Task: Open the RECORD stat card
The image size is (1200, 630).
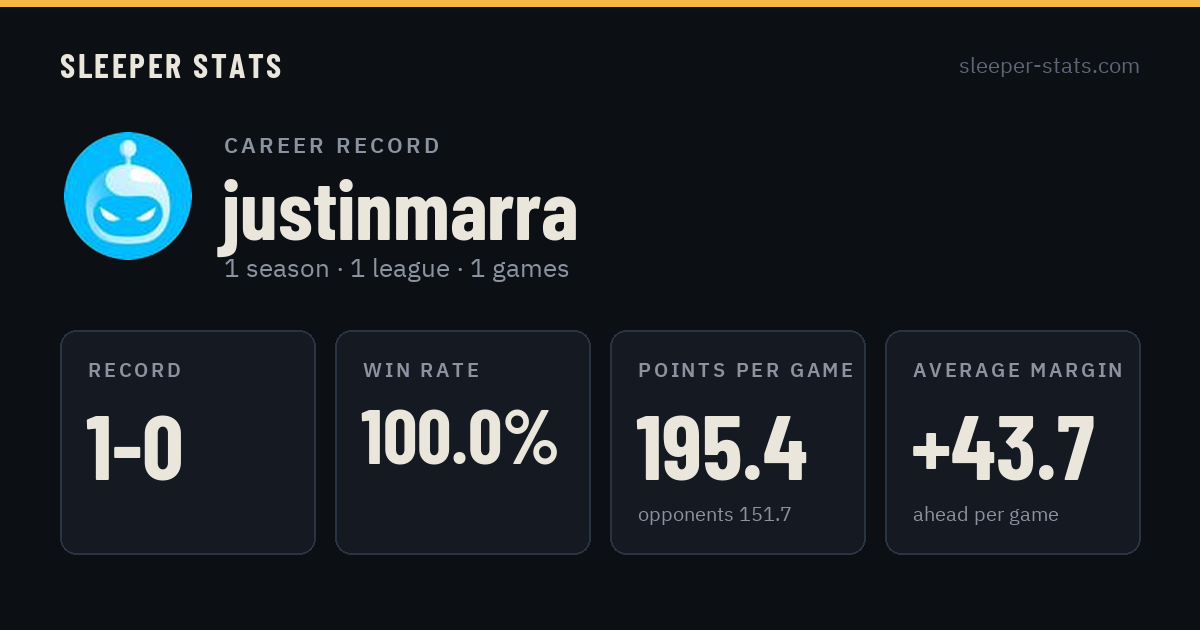Action: [188, 442]
